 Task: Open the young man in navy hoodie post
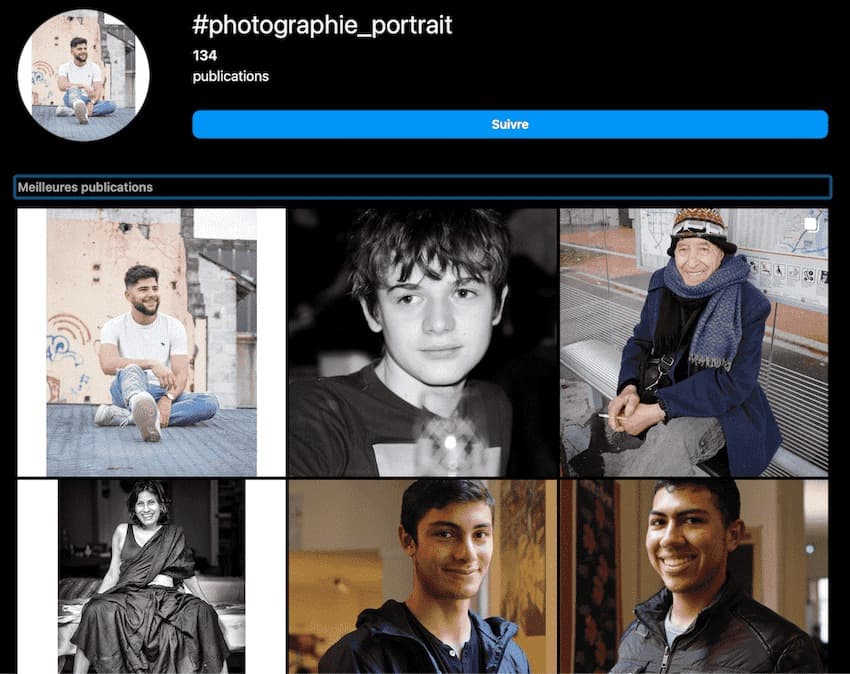pyautogui.click(x=423, y=576)
